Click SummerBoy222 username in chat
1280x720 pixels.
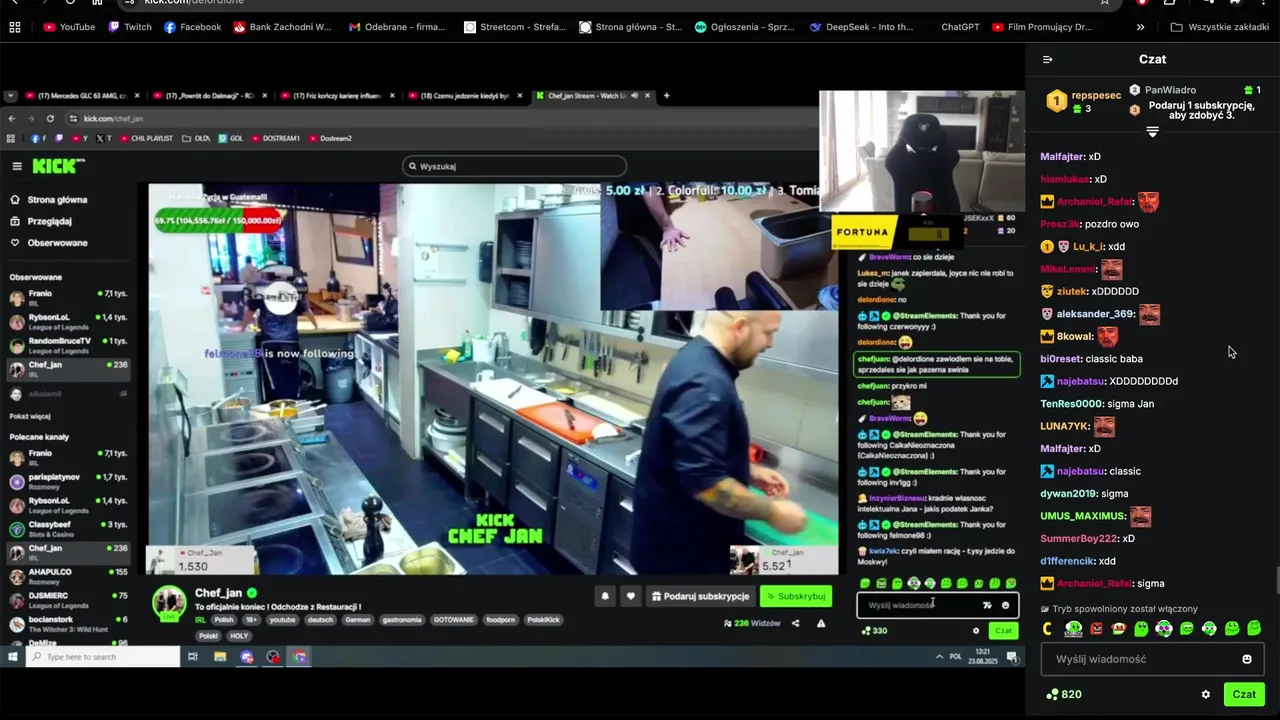click(1078, 538)
